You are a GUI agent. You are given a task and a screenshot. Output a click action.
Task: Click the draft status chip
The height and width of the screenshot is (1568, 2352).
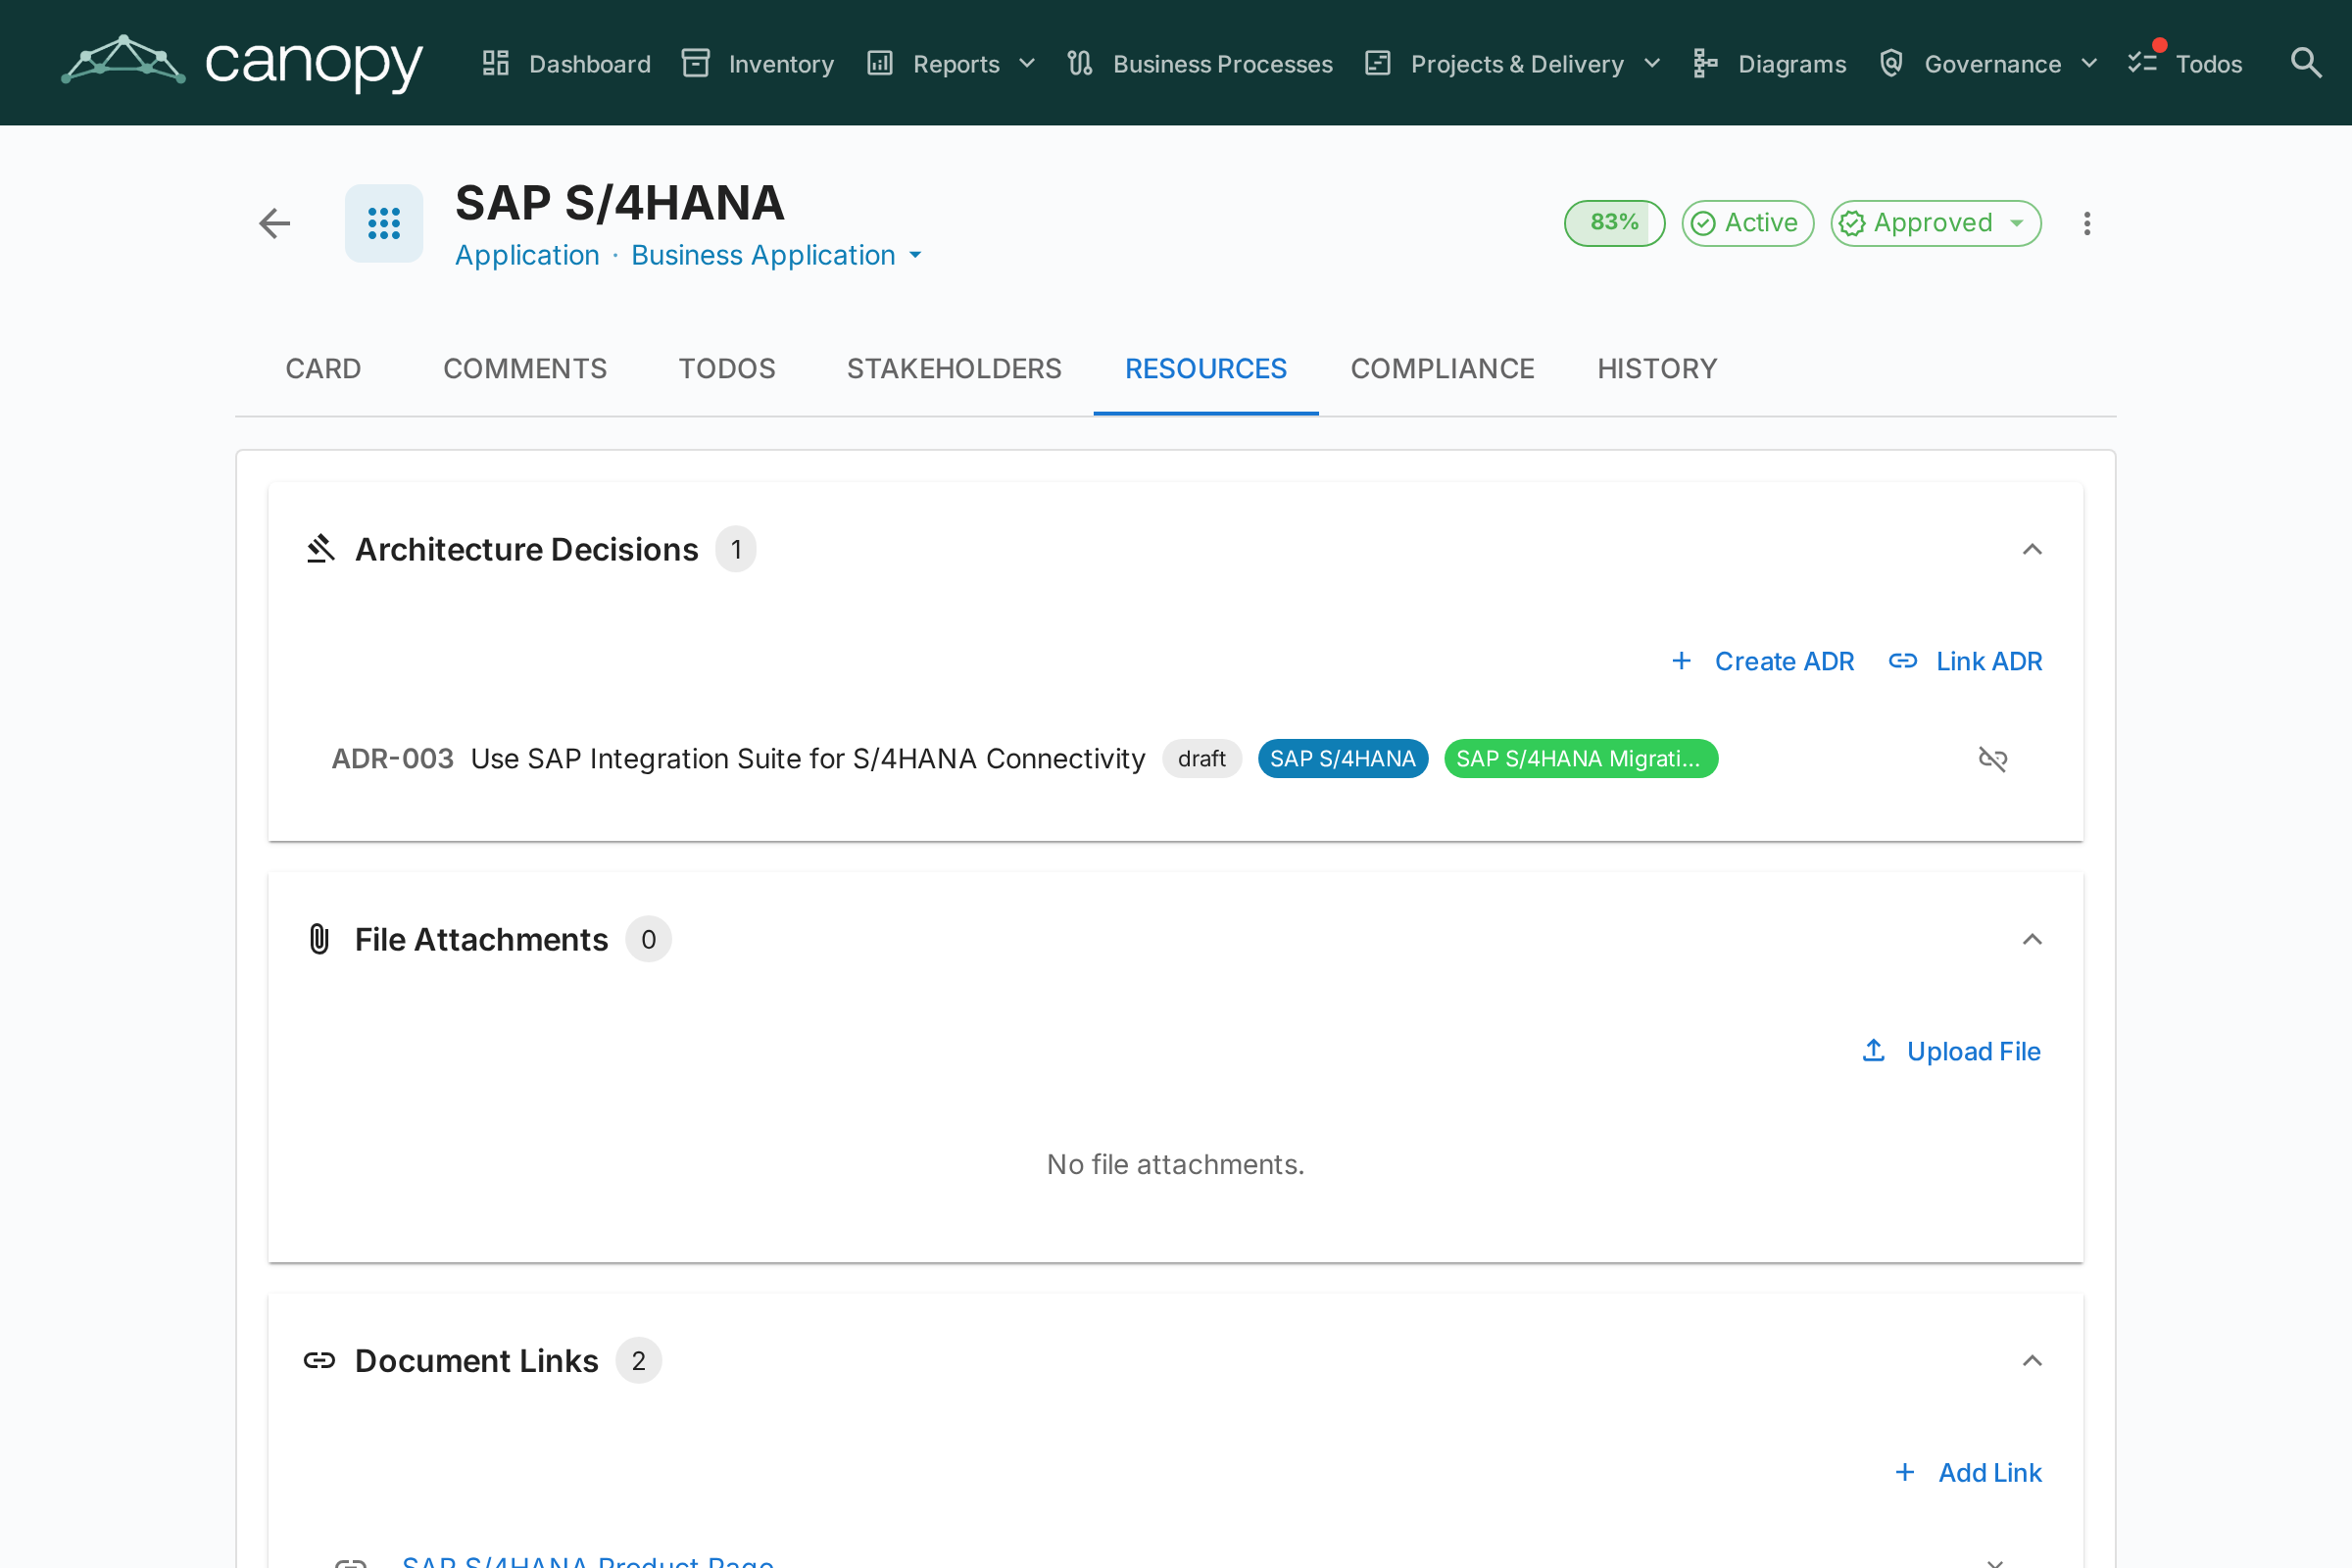coord(1201,759)
